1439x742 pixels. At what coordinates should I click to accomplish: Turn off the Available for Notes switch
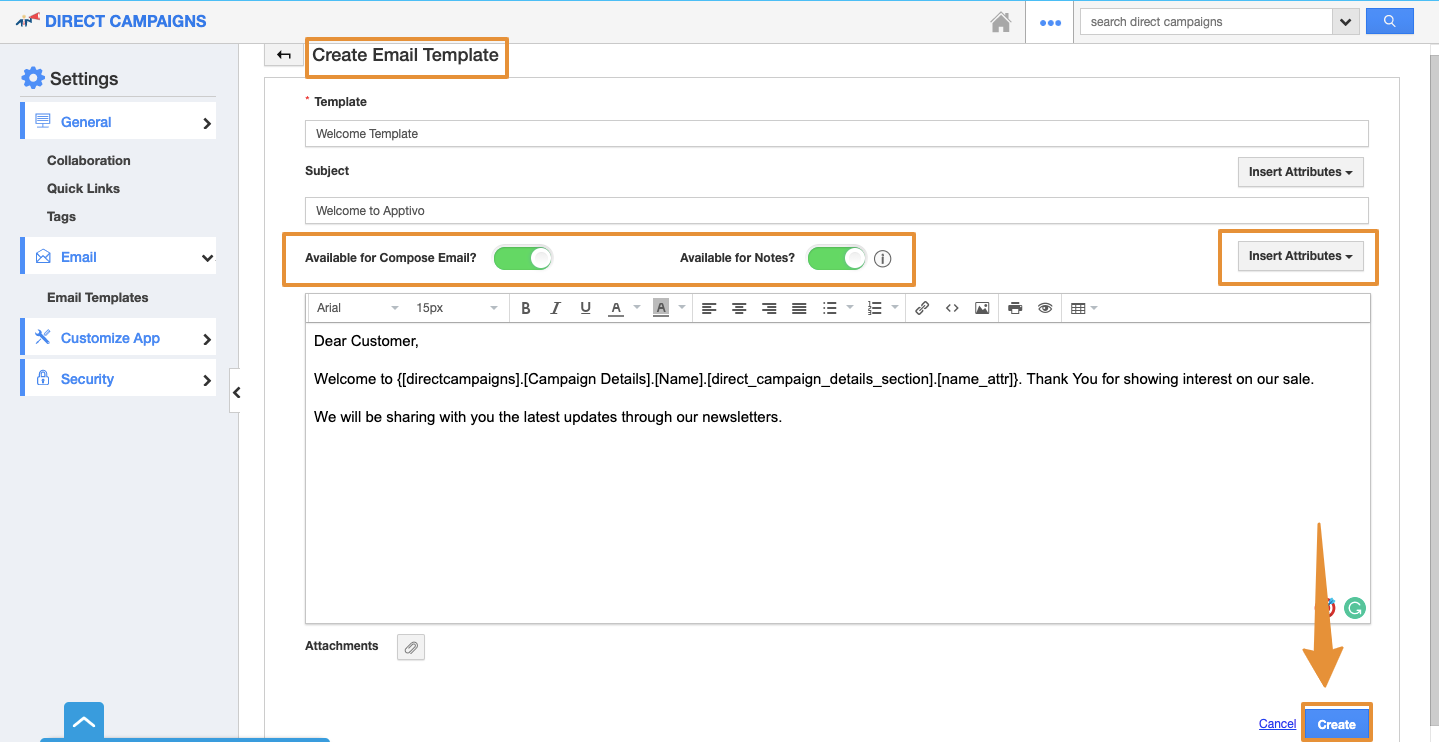click(x=836, y=257)
